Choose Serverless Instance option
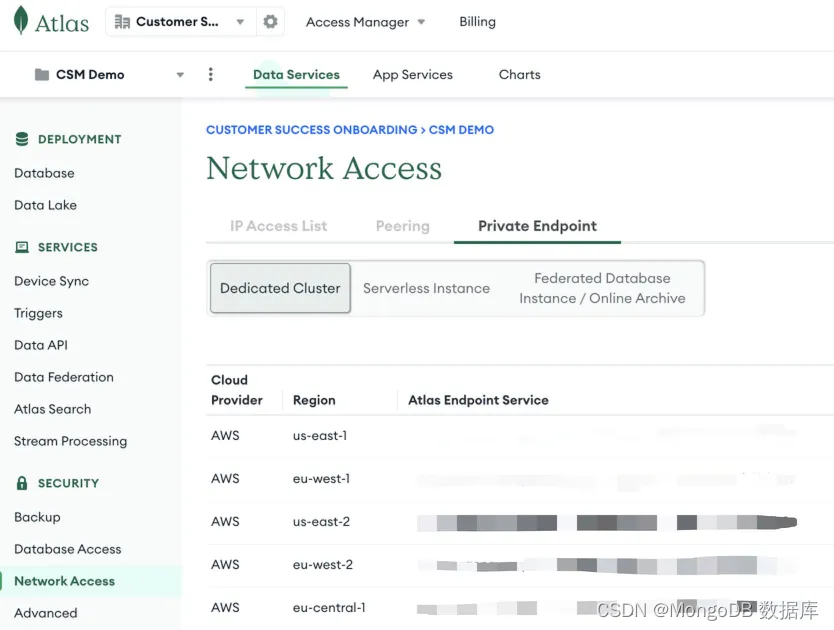This screenshot has height=630, width=834. (427, 288)
